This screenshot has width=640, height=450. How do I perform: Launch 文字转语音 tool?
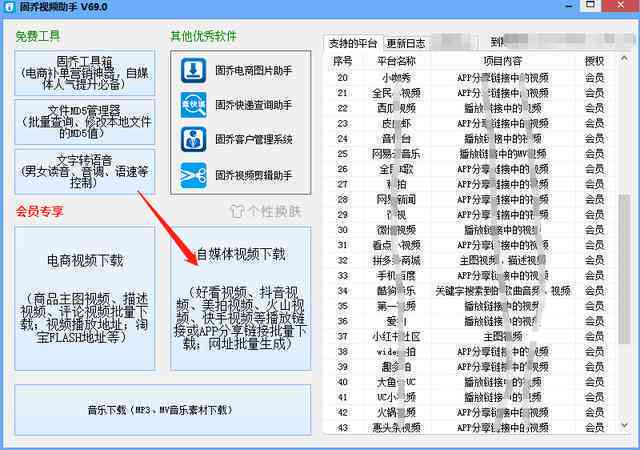pos(85,171)
